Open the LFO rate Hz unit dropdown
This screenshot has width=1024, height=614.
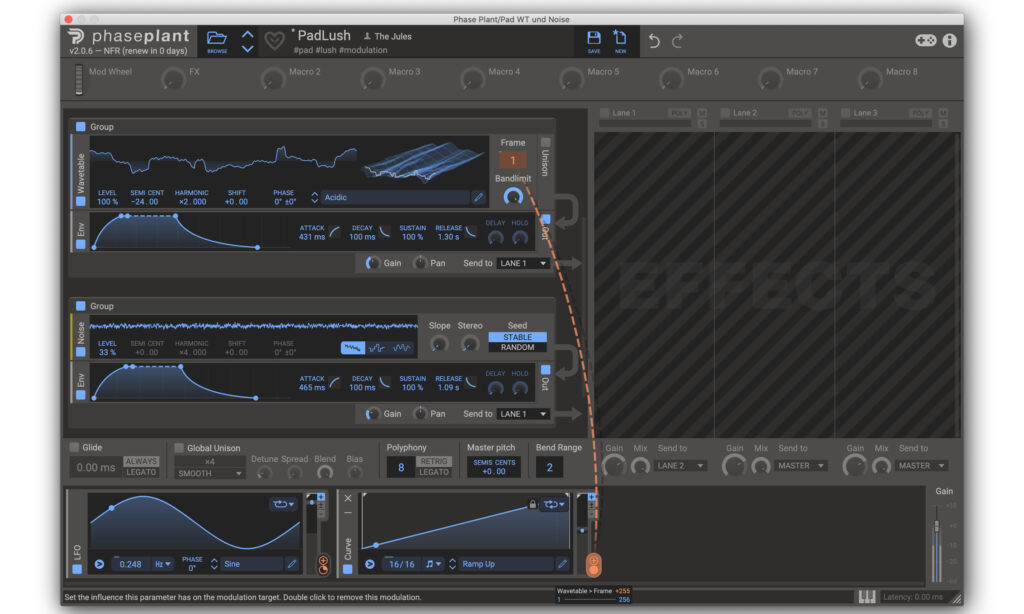[x=163, y=564]
